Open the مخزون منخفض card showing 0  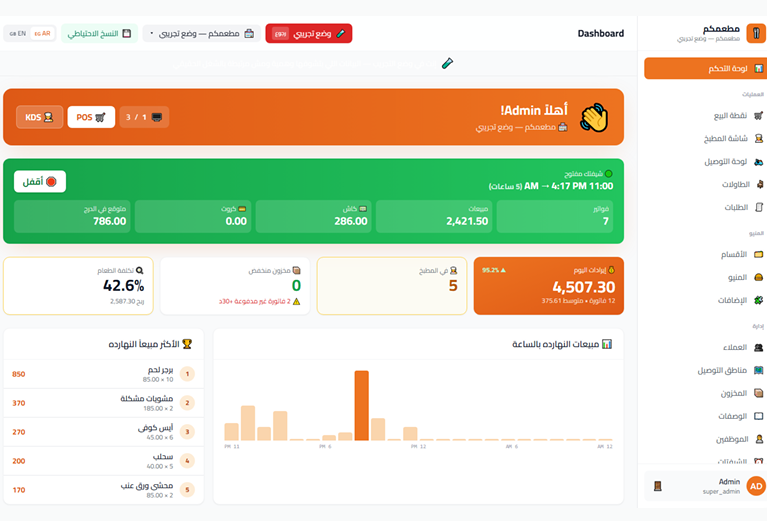235,286
